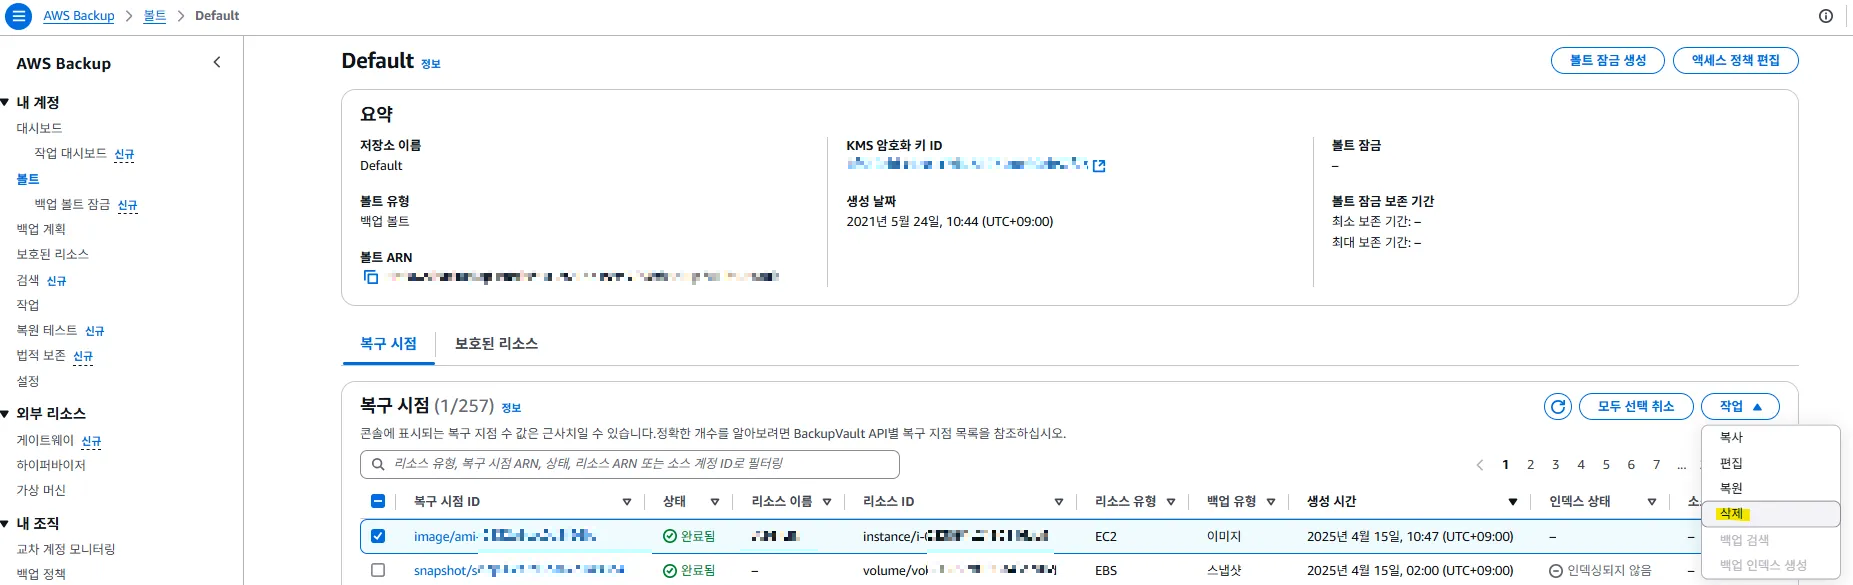1853x585 pixels.
Task: Click 액세스 정책 편집 button
Action: click(x=1736, y=60)
